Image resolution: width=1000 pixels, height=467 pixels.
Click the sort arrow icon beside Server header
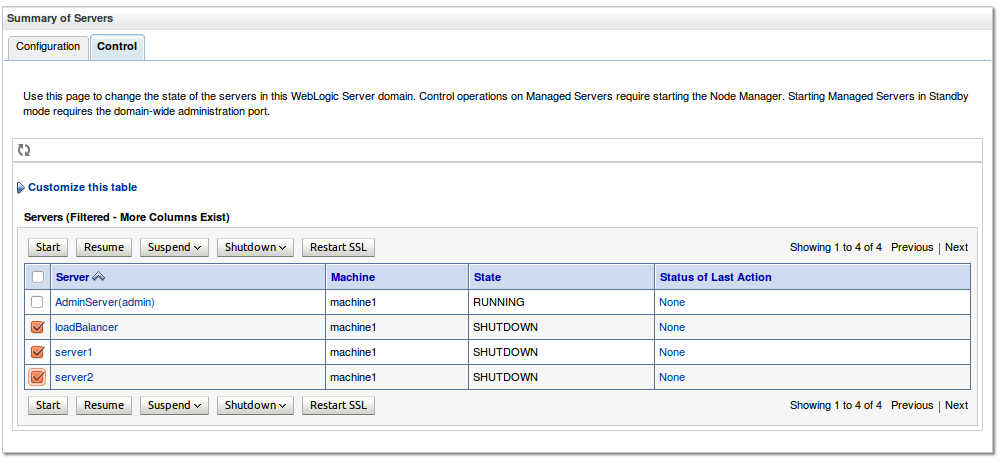click(99, 277)
